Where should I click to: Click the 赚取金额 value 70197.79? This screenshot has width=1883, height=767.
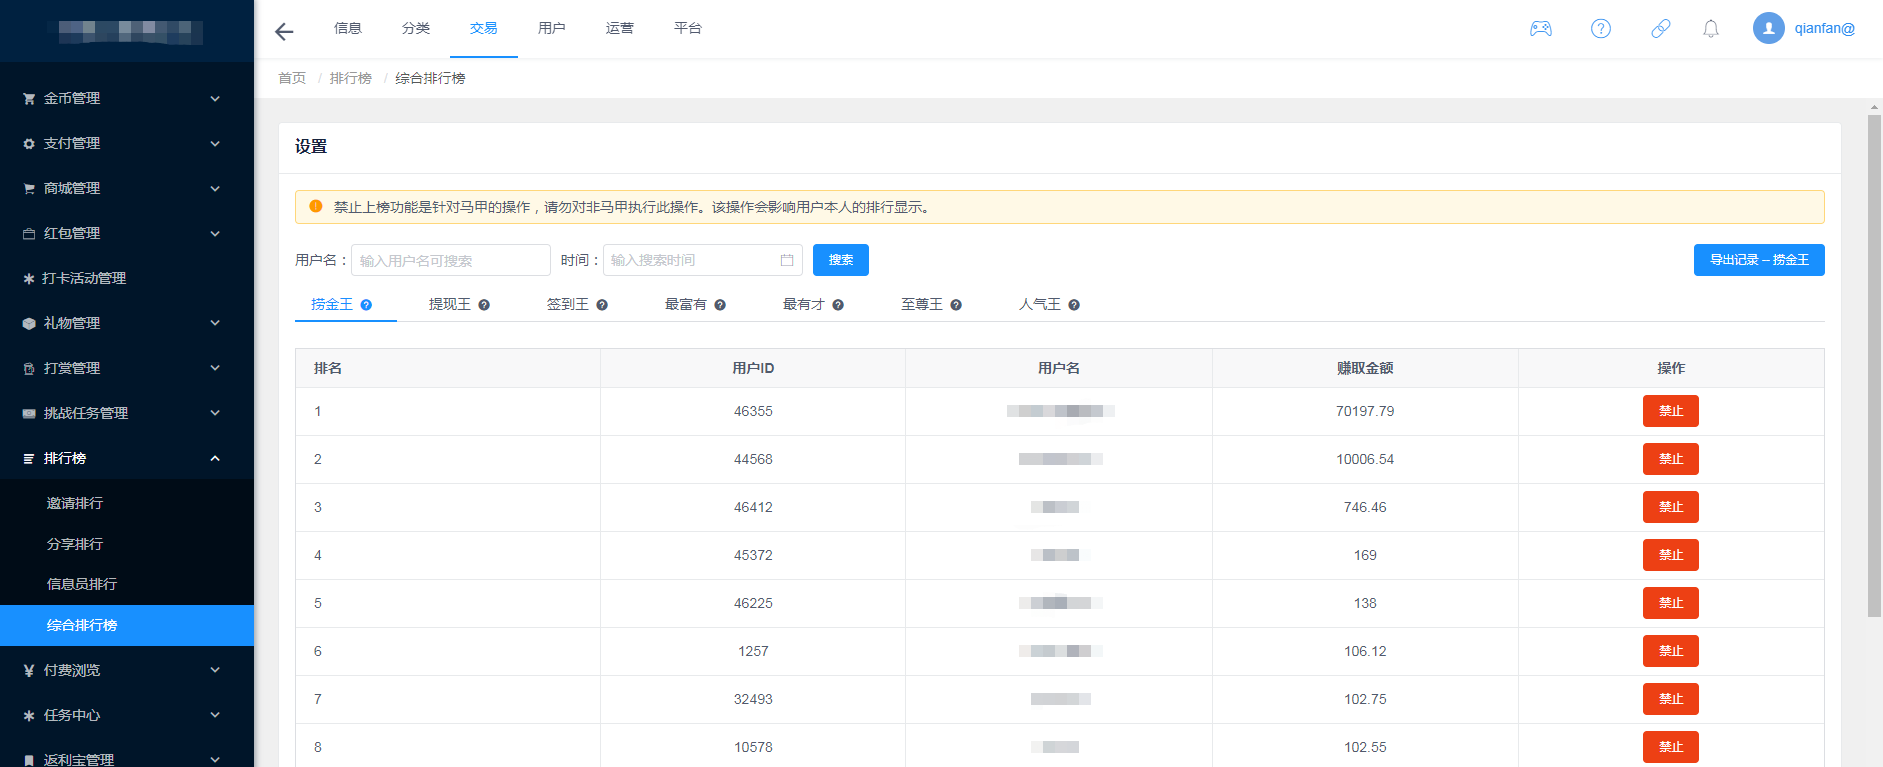click(x=1365, y=411)
